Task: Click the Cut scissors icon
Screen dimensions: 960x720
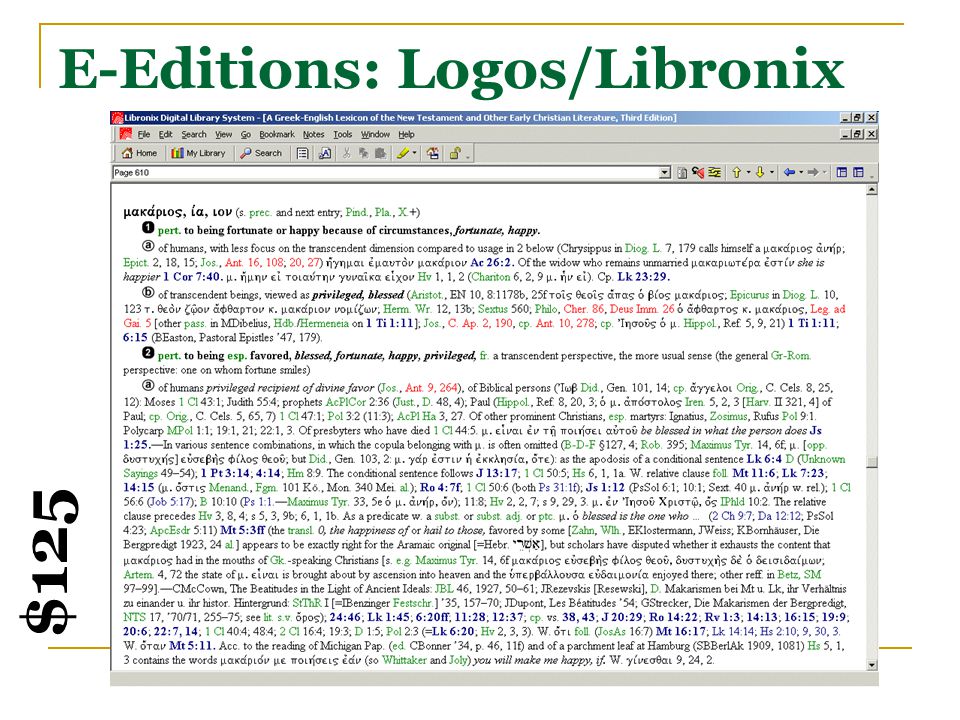Action: coord(347,154)
